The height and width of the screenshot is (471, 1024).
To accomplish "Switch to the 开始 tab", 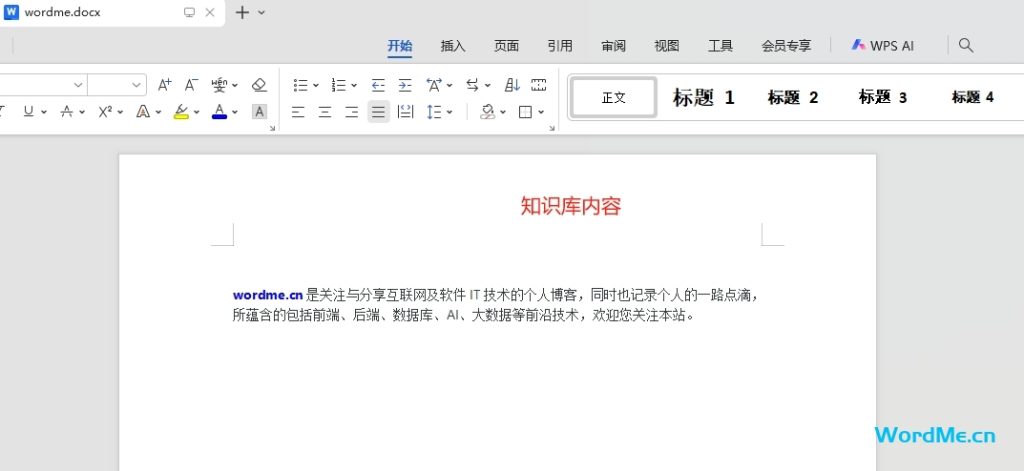I will pos(400,46).
